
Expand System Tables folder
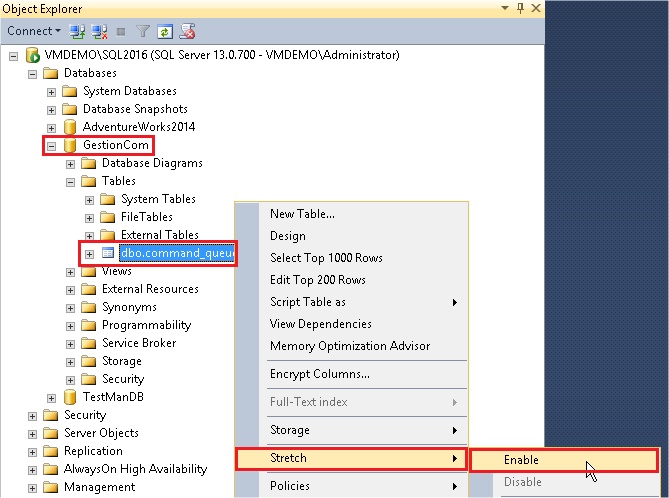89,200
